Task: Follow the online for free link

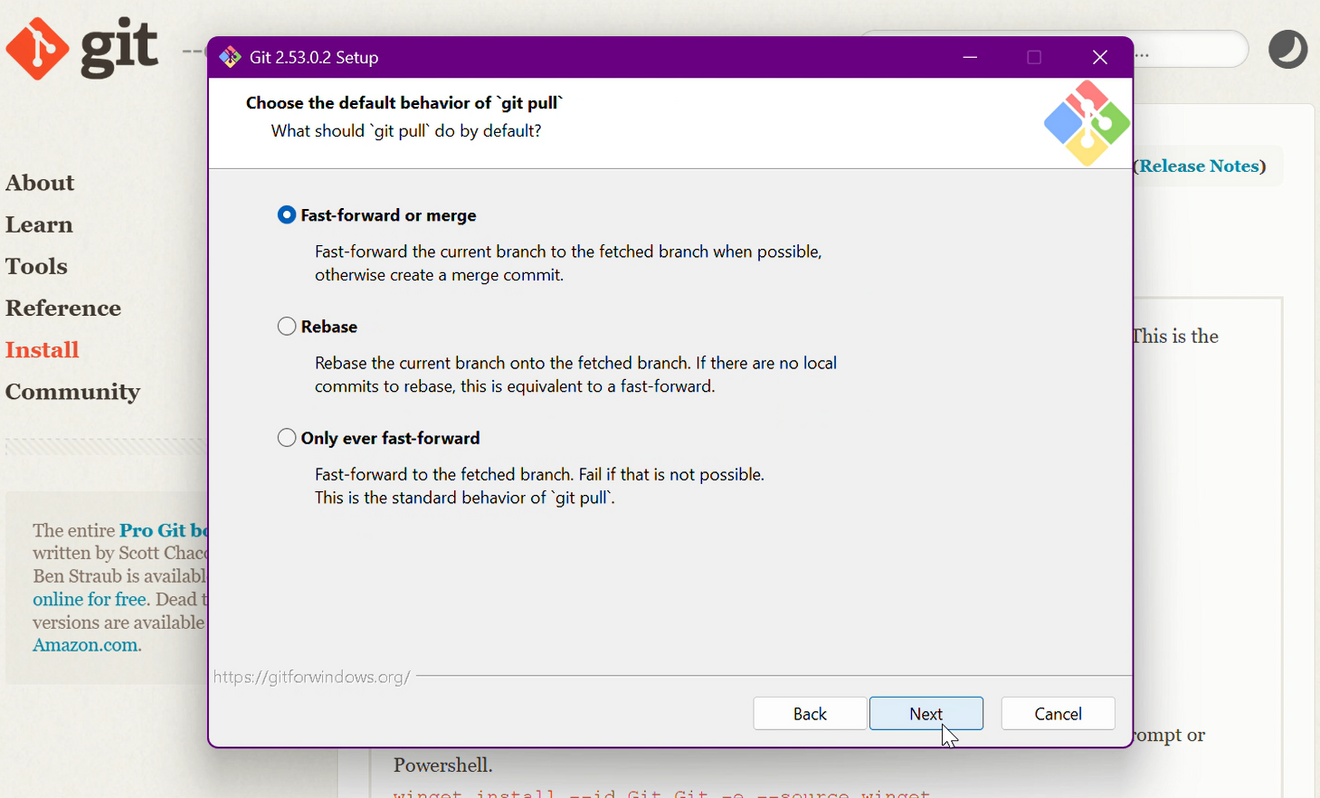Action: point(90,600)
